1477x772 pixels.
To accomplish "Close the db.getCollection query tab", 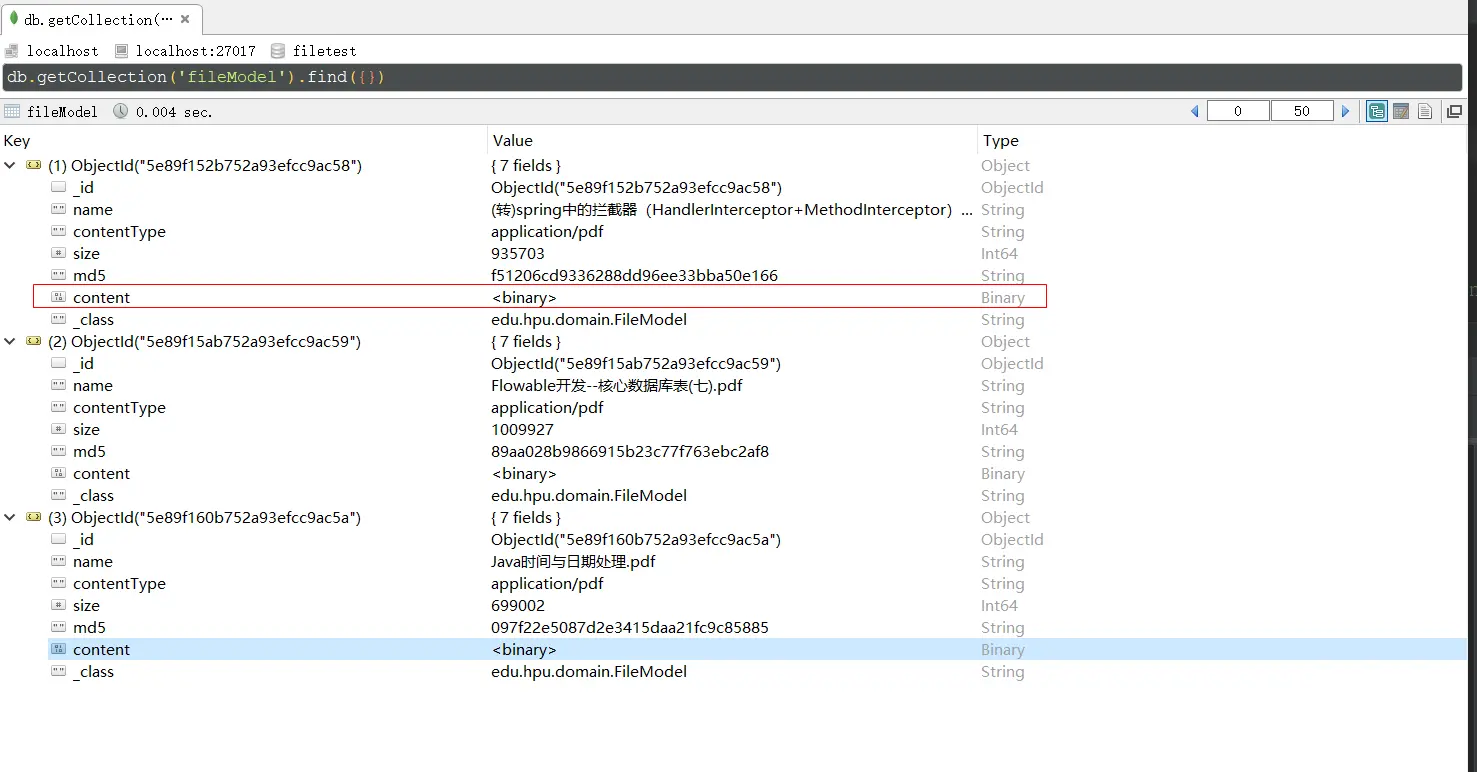I will click(185, 19).
